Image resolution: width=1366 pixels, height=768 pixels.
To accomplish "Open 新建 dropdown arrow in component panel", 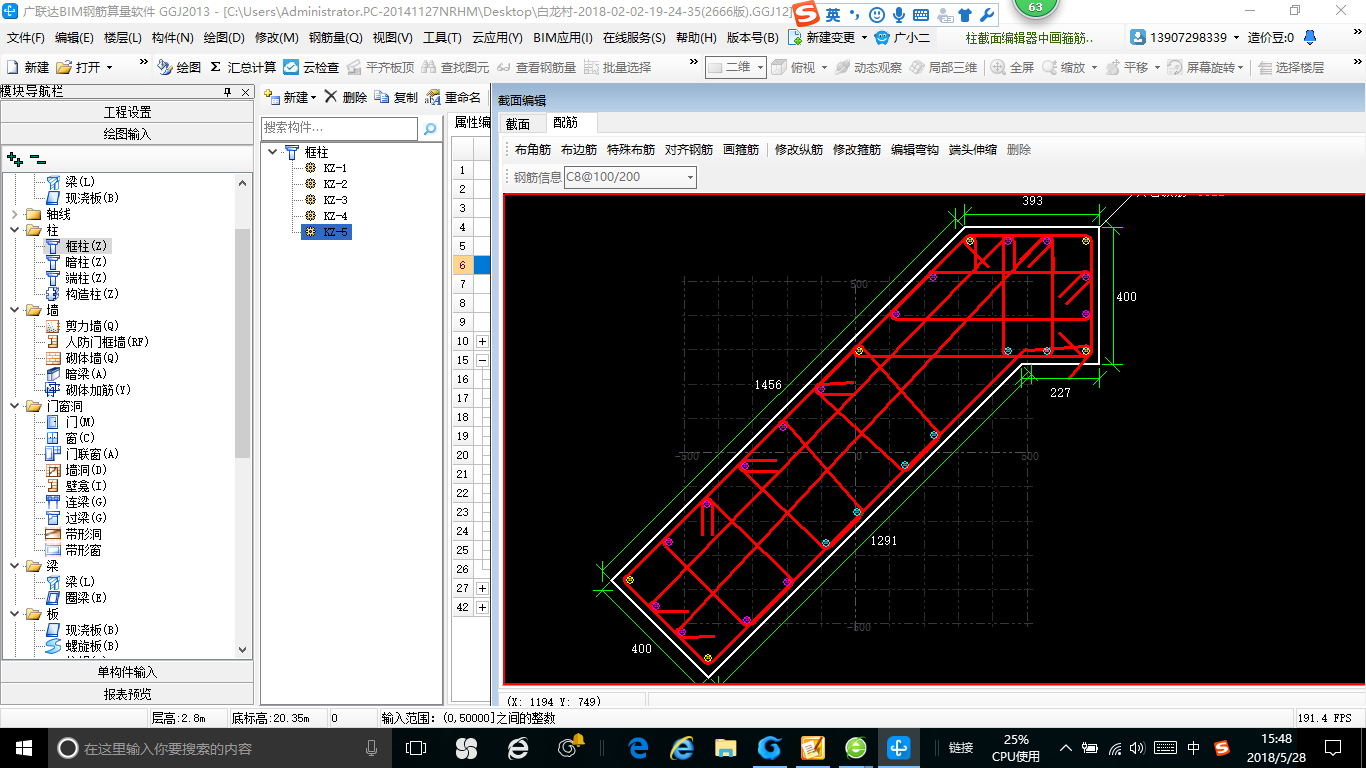I will point(313,98).
